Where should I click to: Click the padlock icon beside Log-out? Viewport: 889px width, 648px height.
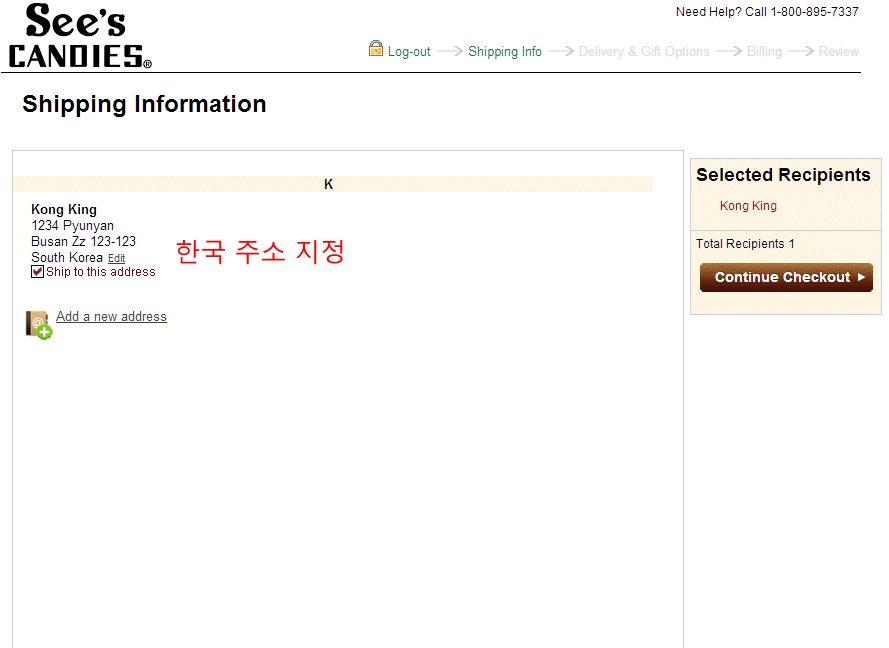coord(376,48)
